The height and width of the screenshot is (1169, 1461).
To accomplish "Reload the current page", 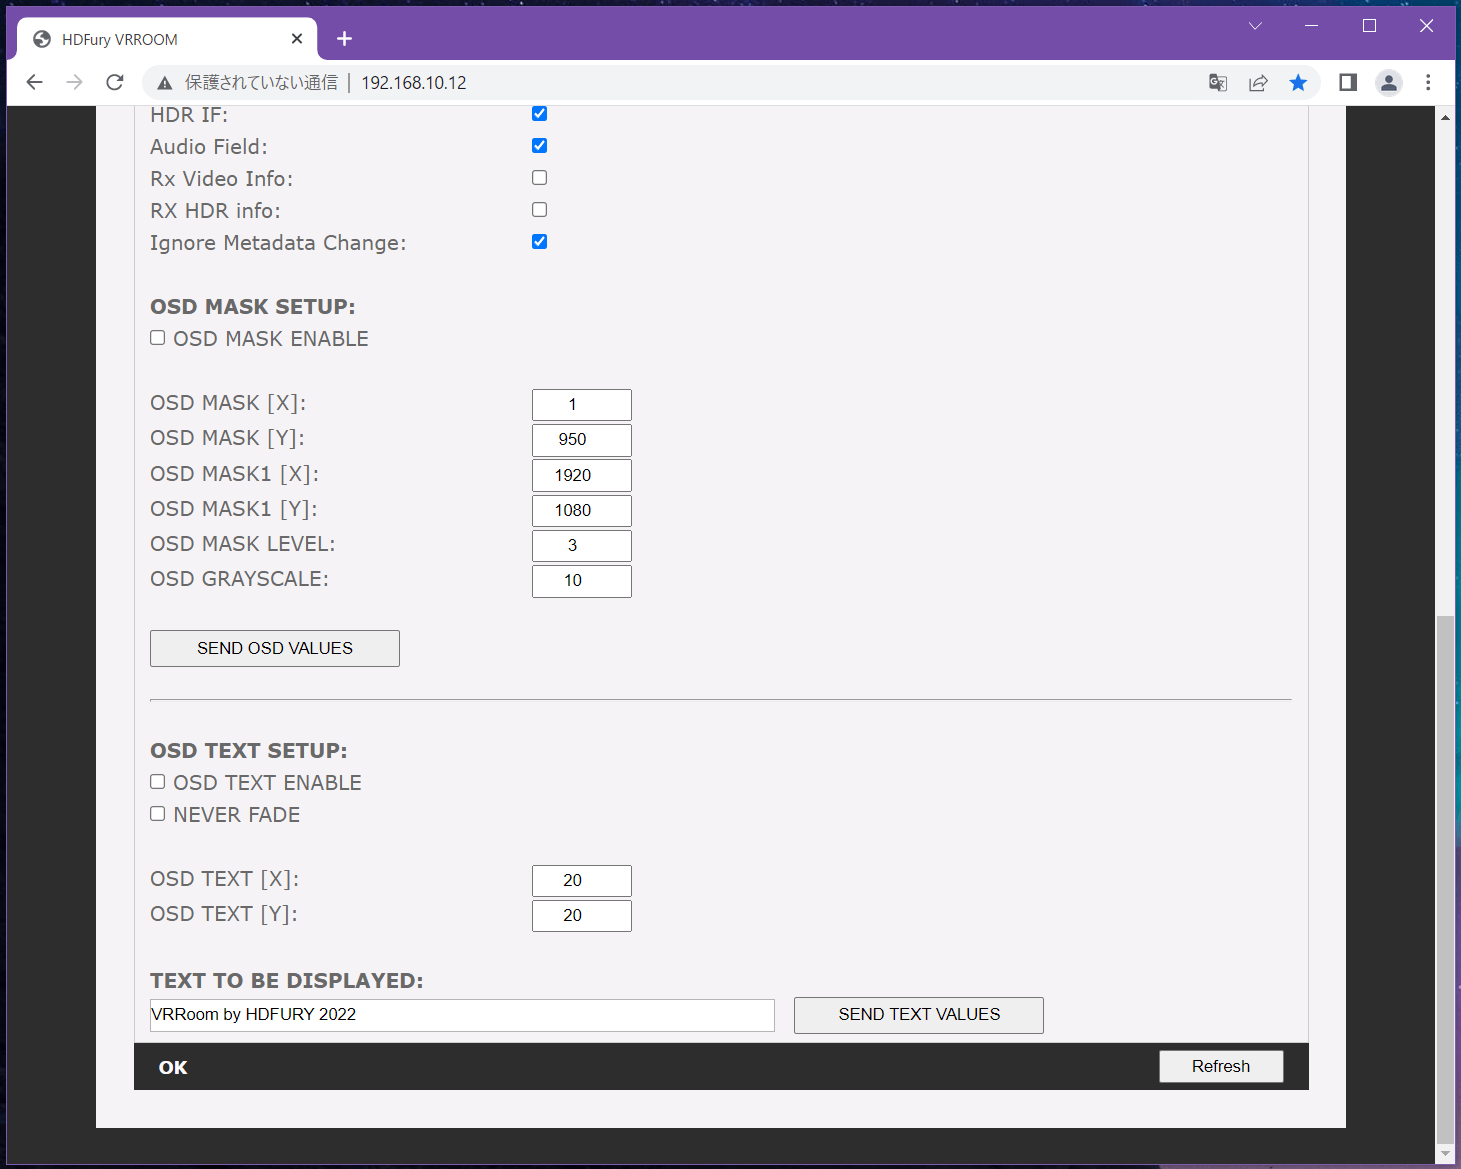I will coord(115,82).
